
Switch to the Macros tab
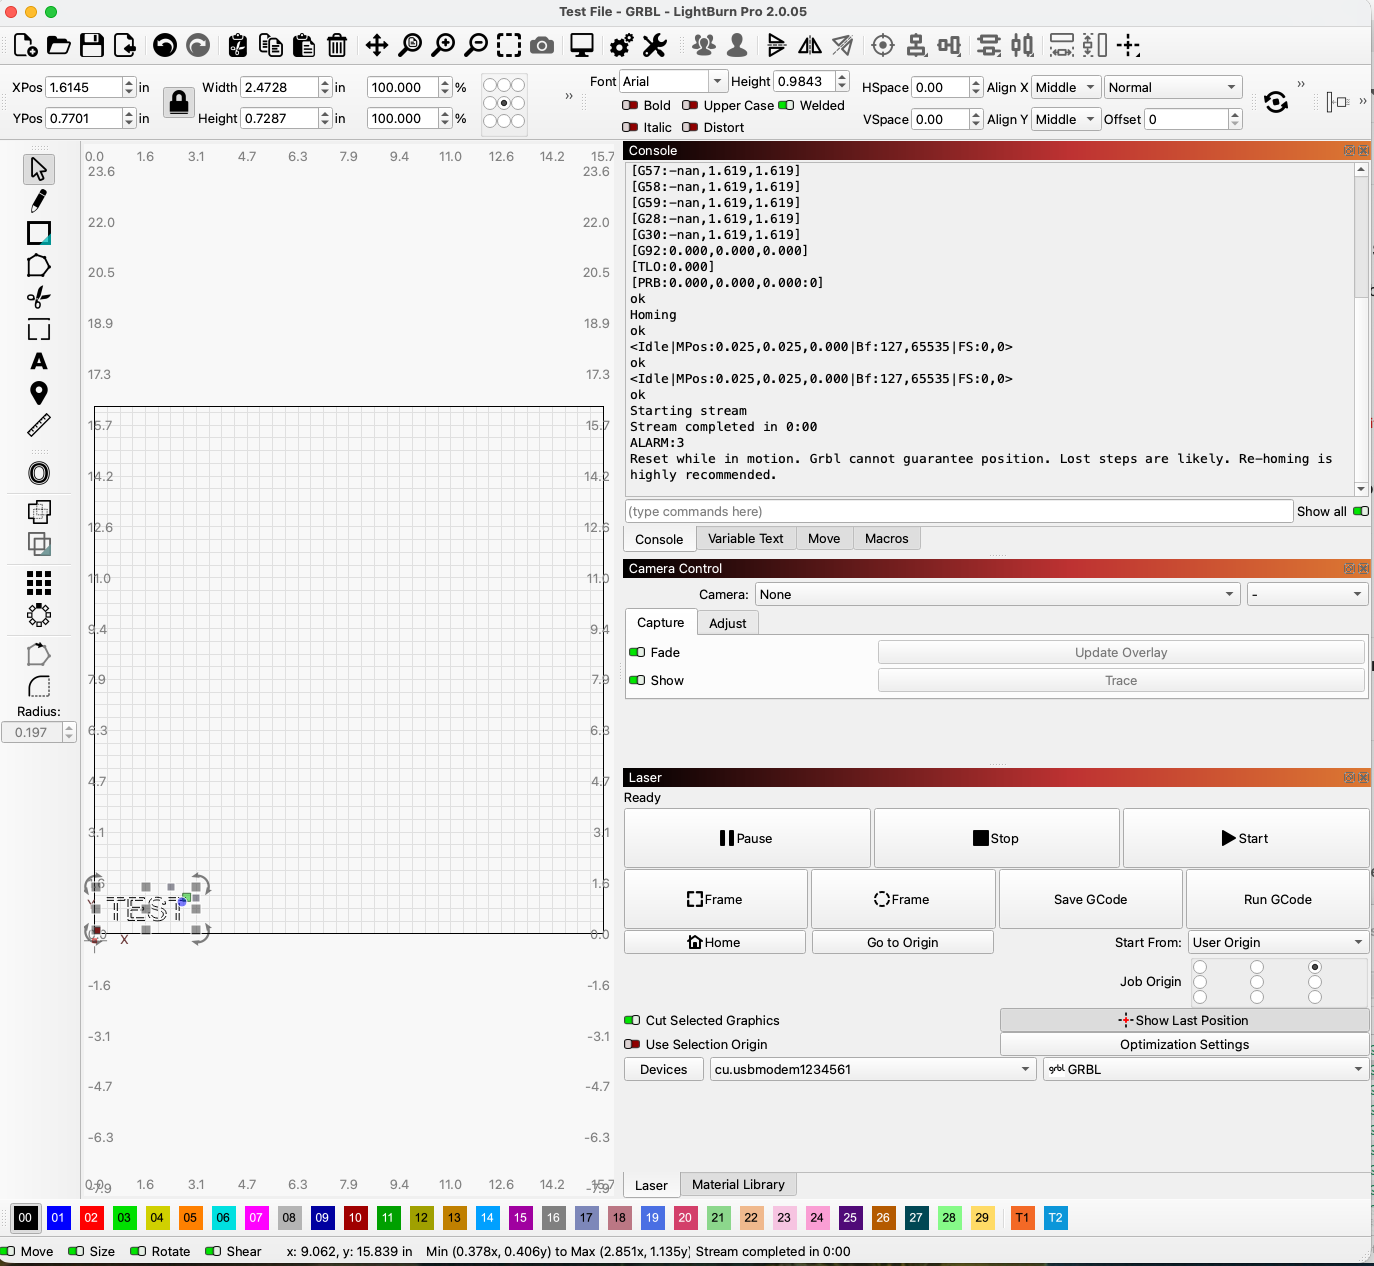coord(886,538)
